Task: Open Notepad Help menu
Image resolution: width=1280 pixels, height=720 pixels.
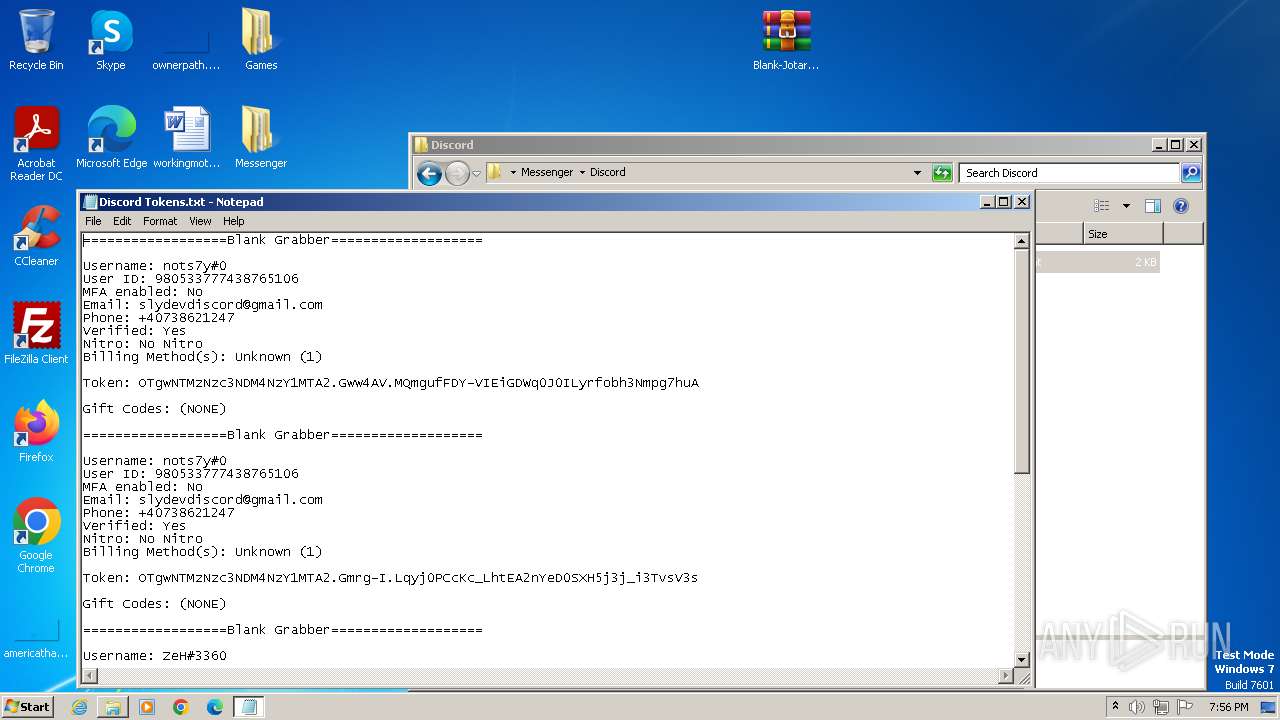Action: (x=233, y=221)
